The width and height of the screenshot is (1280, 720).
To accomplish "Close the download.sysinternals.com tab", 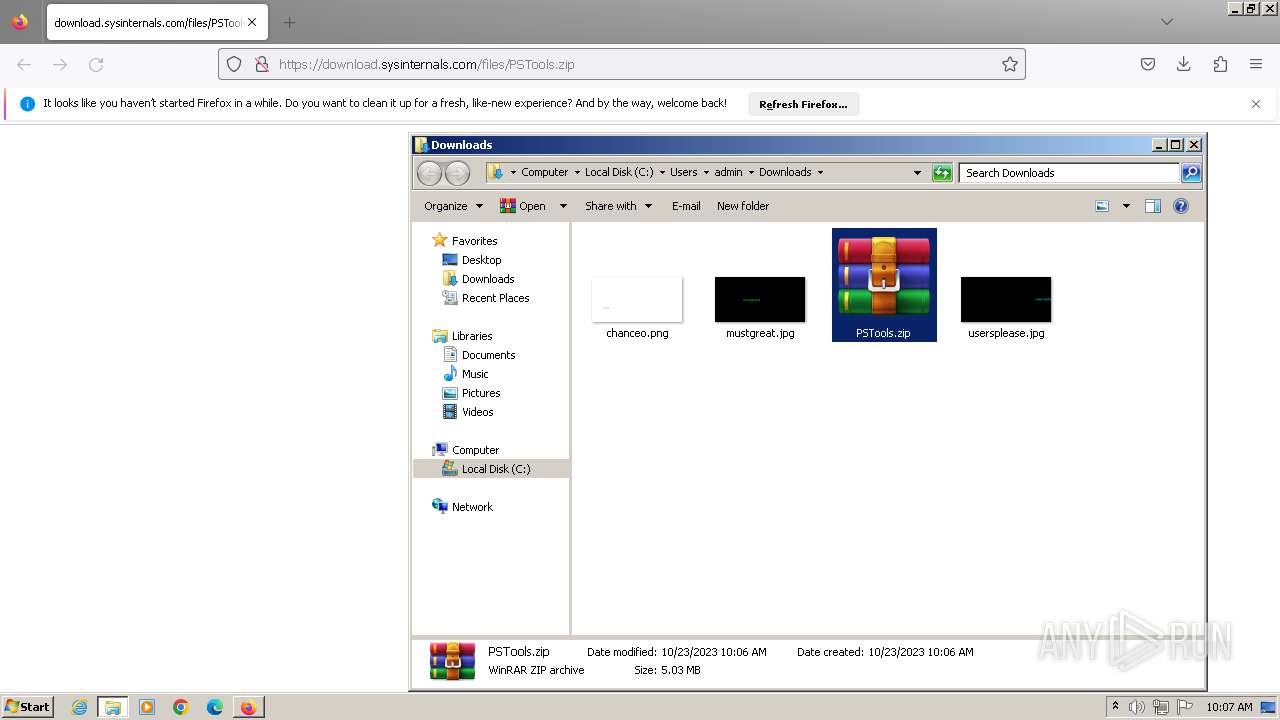I will tap(252, 22).
